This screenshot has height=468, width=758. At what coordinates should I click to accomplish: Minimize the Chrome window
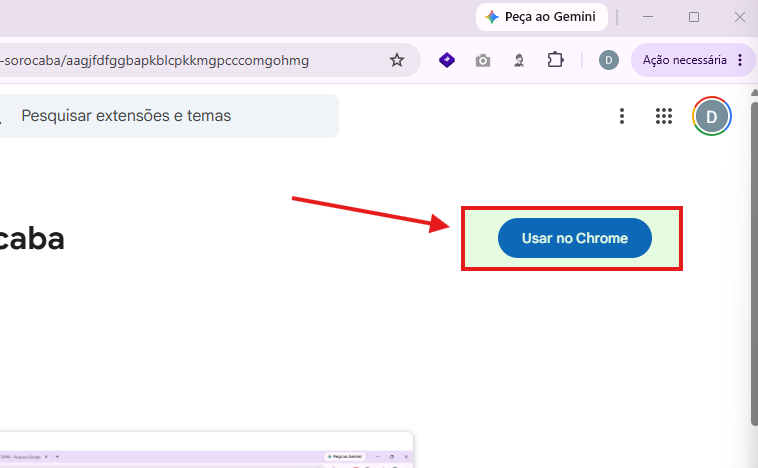[x=648, y=17]
